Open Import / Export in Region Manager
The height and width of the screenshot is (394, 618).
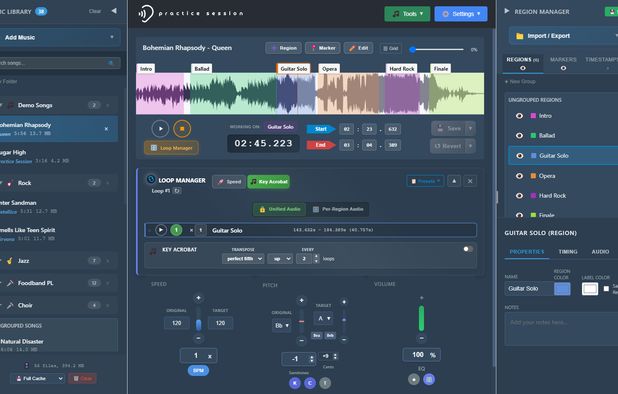tap(564, 36)
